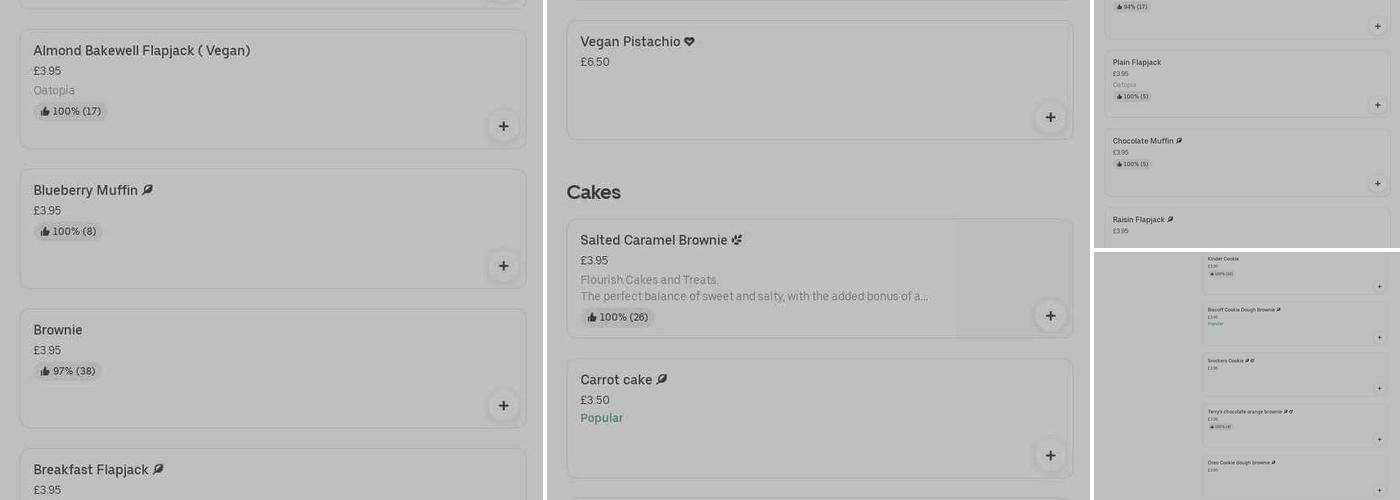Click the Cakes section heading
The width and height of the screenshot is (1400, 500).
click(593, 192)
